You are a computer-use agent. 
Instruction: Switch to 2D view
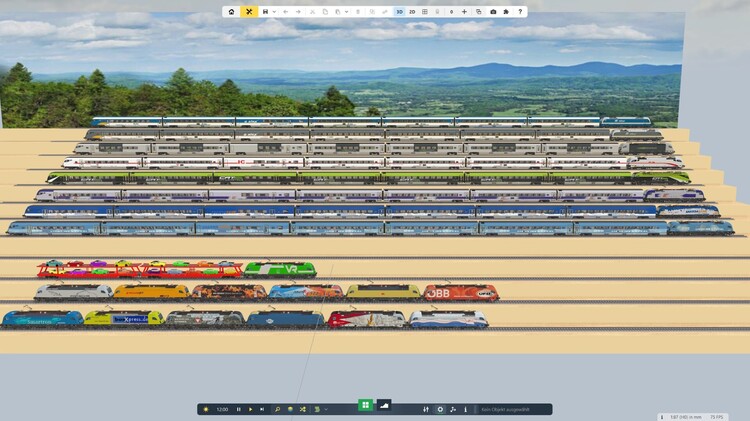click(x=412, y=11)
